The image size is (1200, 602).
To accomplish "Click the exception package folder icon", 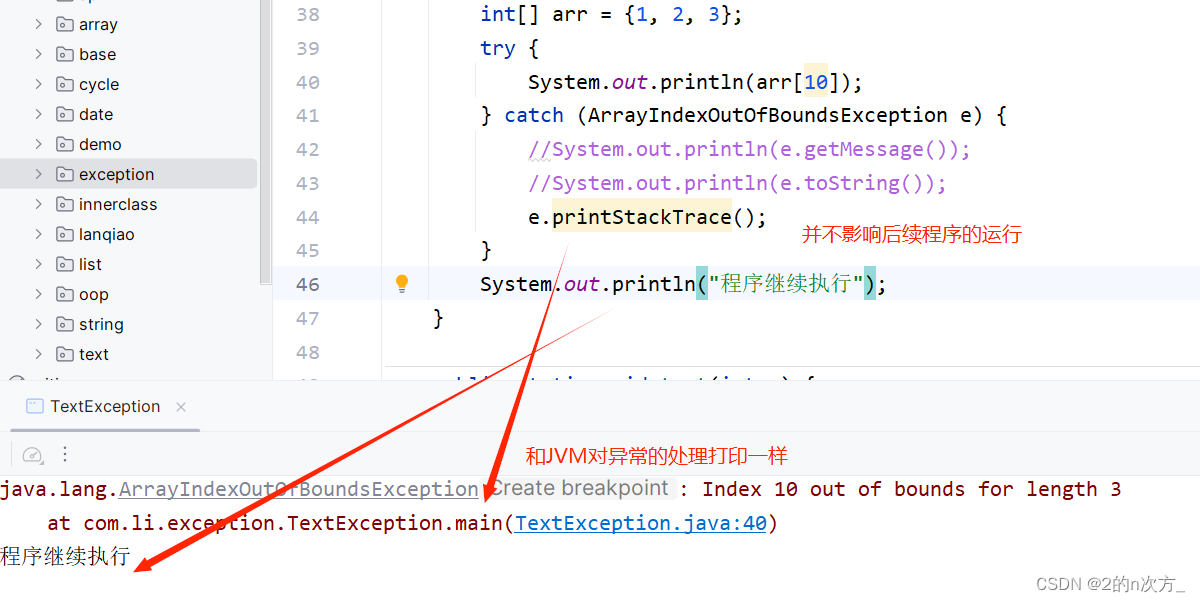I will [65, 174].
